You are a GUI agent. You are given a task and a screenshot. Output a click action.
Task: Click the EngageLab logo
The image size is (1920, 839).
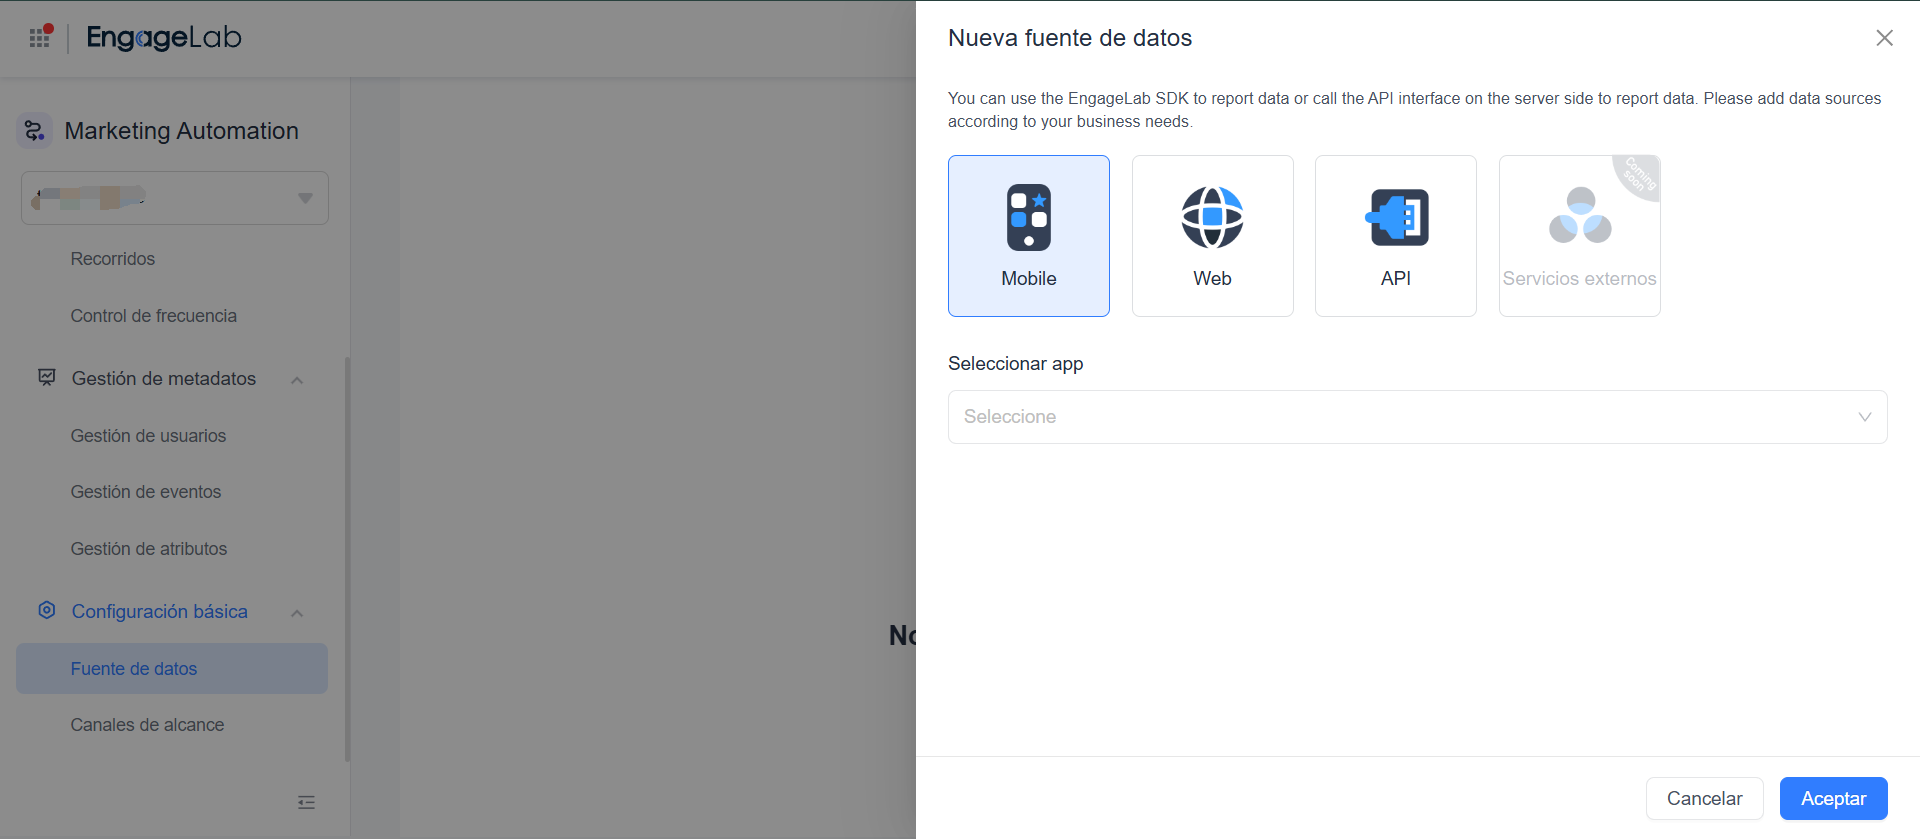click(164, 38)
